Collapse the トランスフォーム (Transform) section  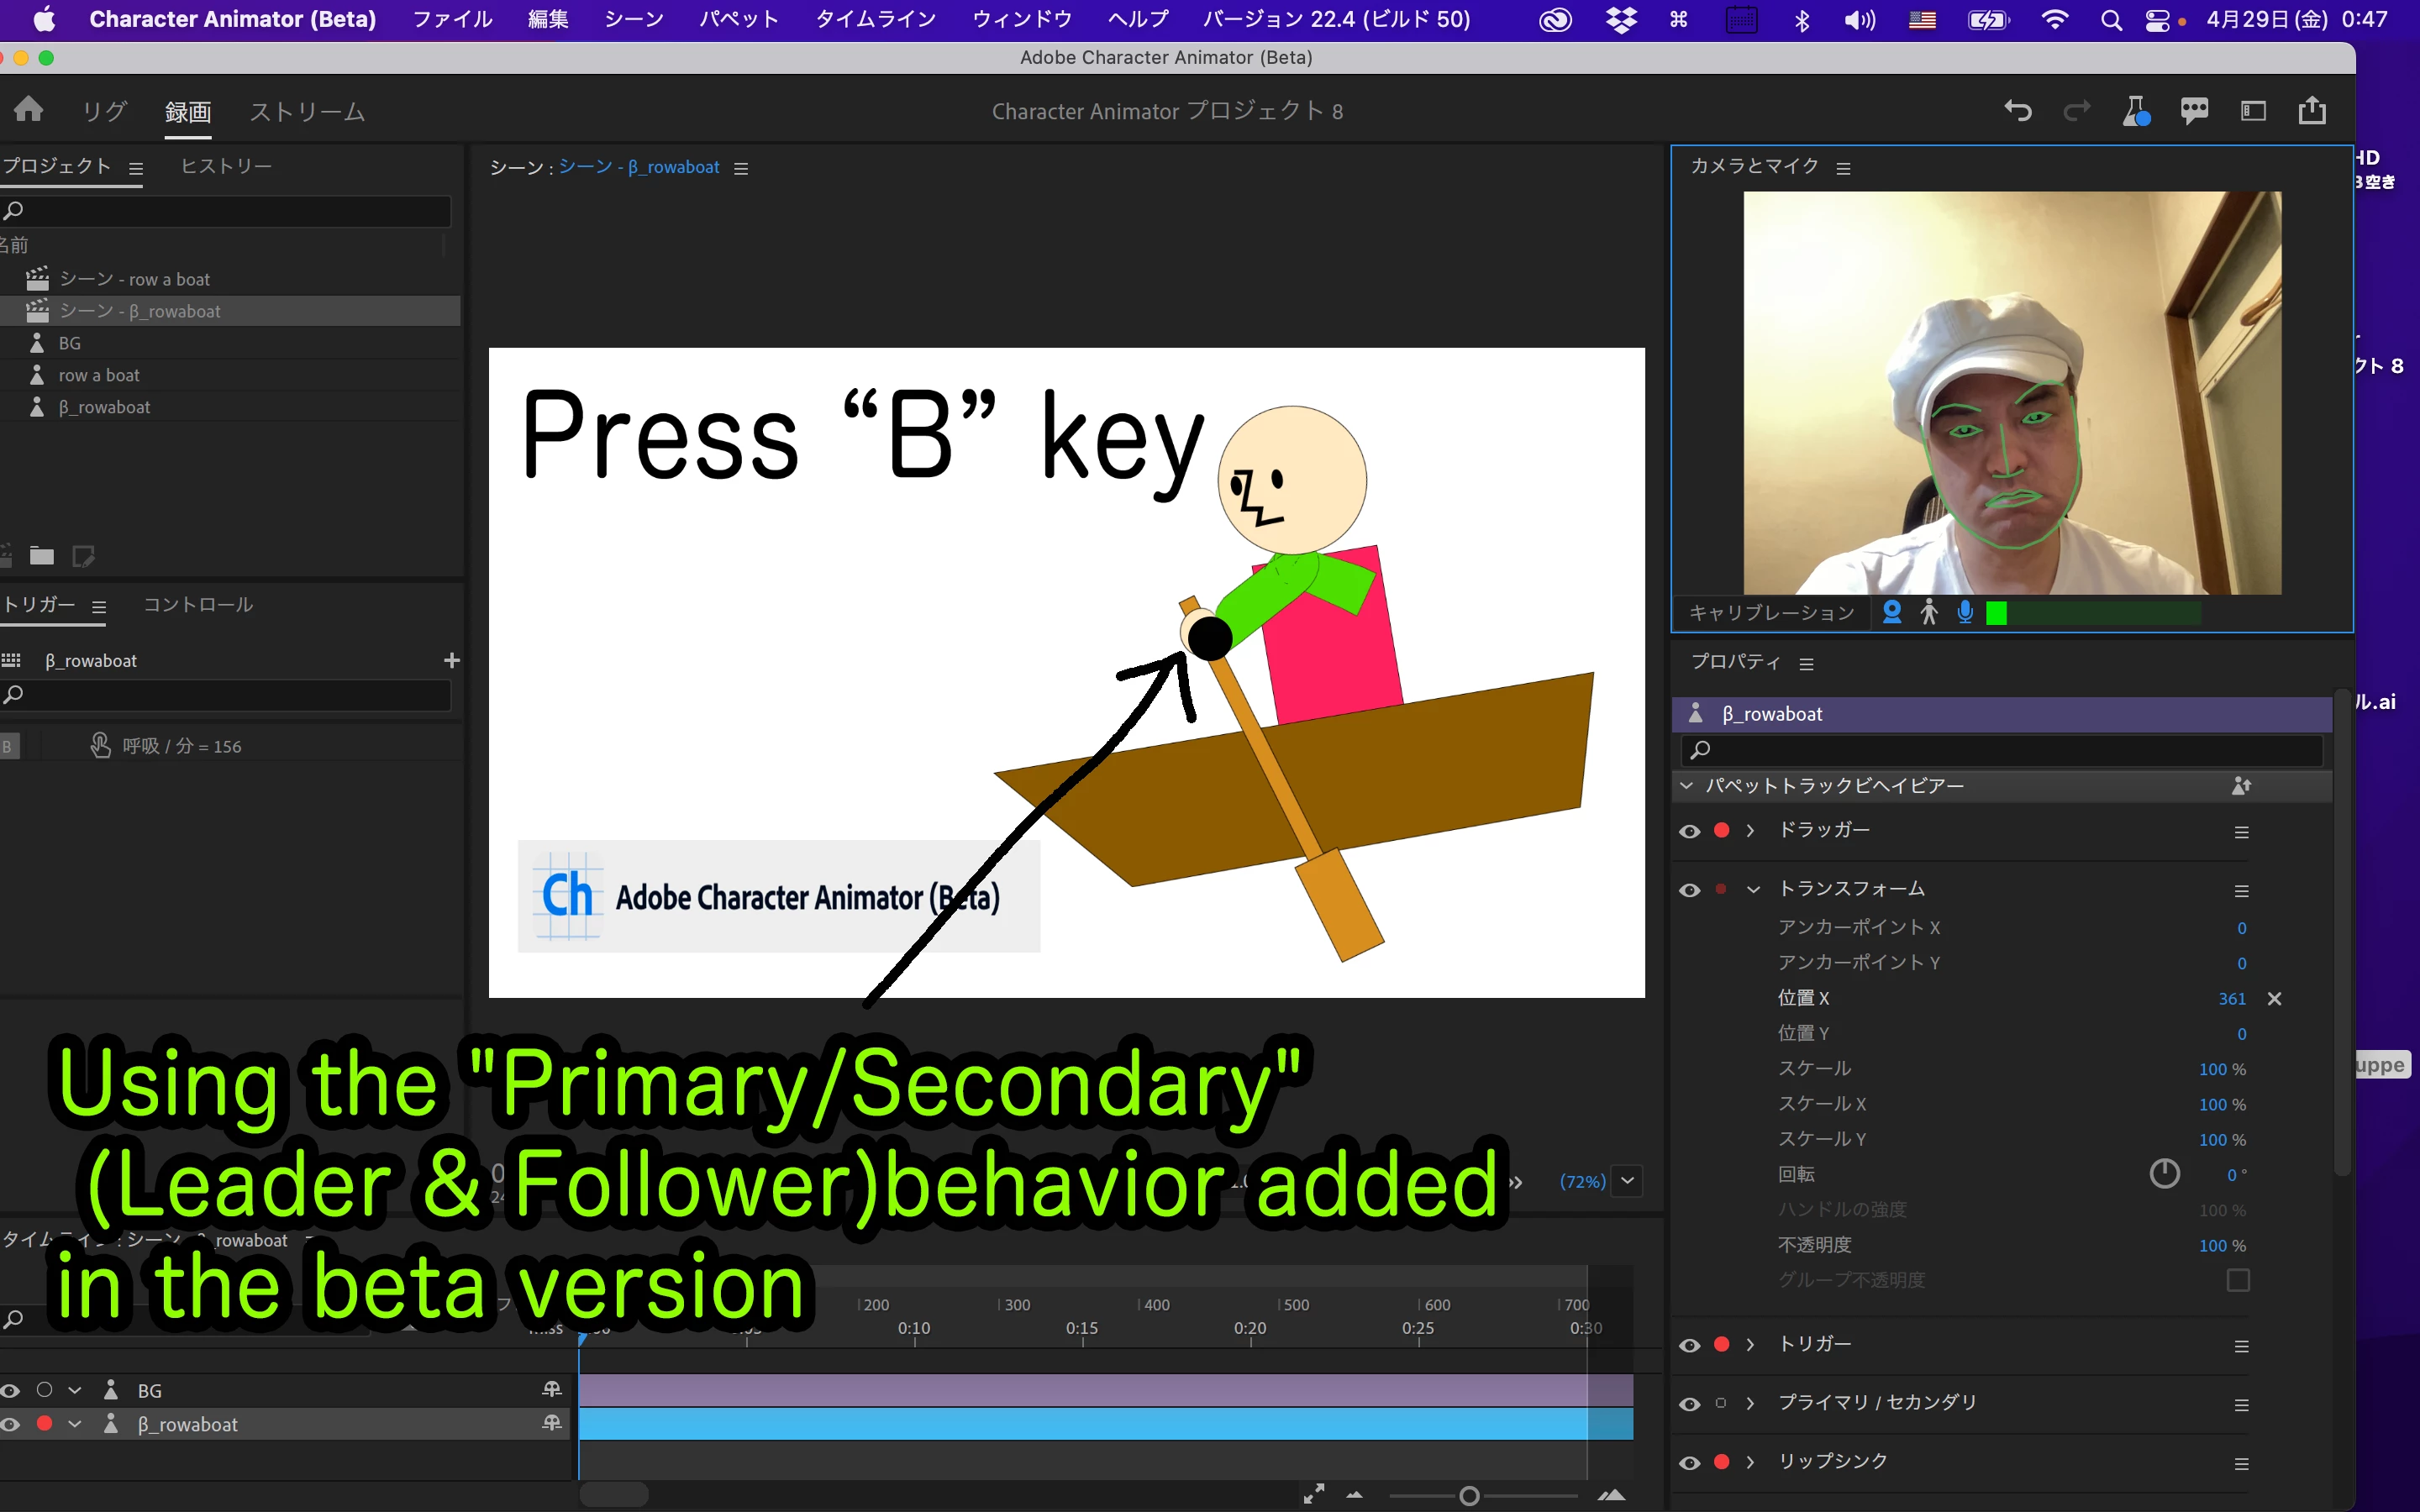coord(1753,889)
